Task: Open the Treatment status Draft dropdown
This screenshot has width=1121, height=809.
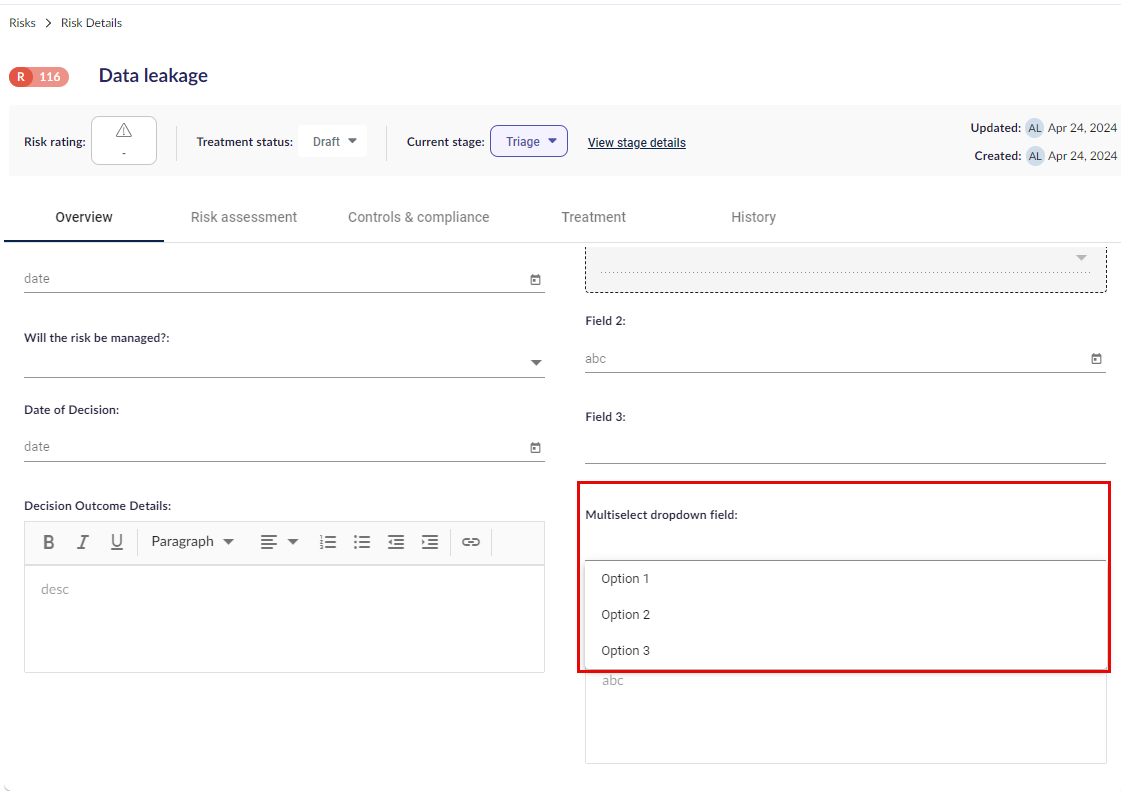Action: (333, 142)
